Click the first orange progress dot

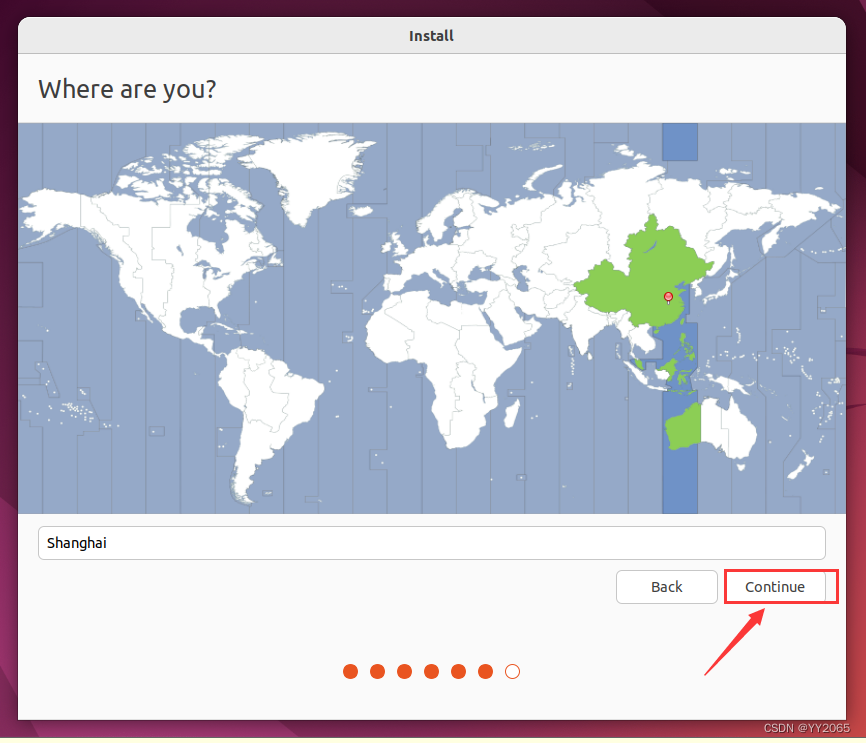click(x=351, y=671)
